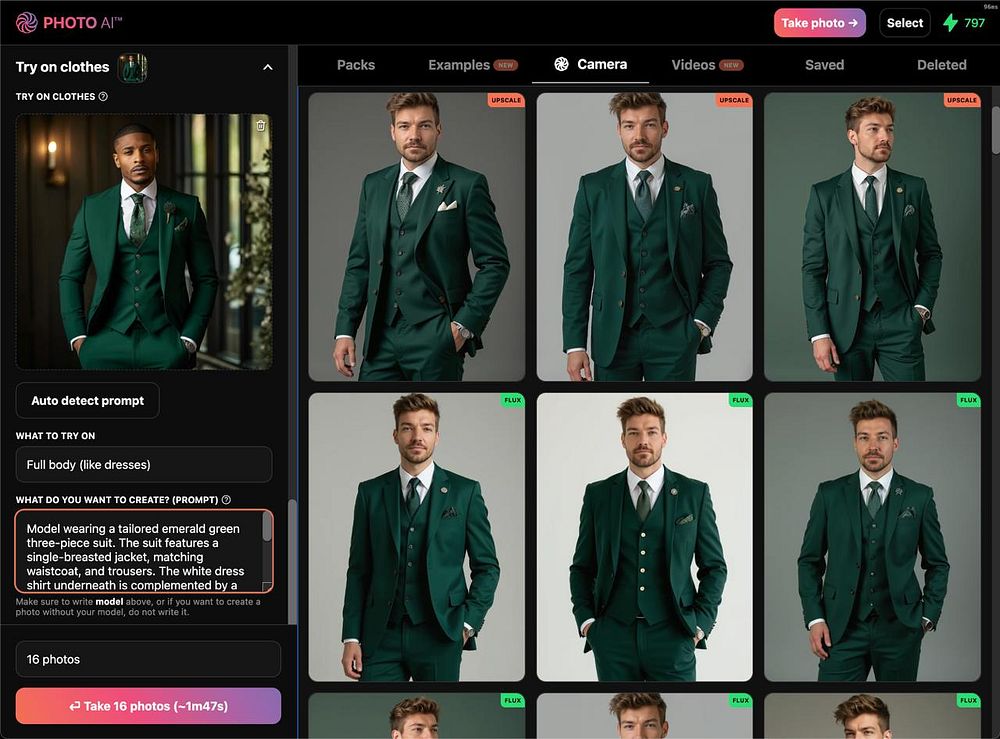Image resolution: width=1000 pixels, height=739 pixels.
Task: Click small suit thumbnail beside Try on clothes
Action: [x=132, y=68]
